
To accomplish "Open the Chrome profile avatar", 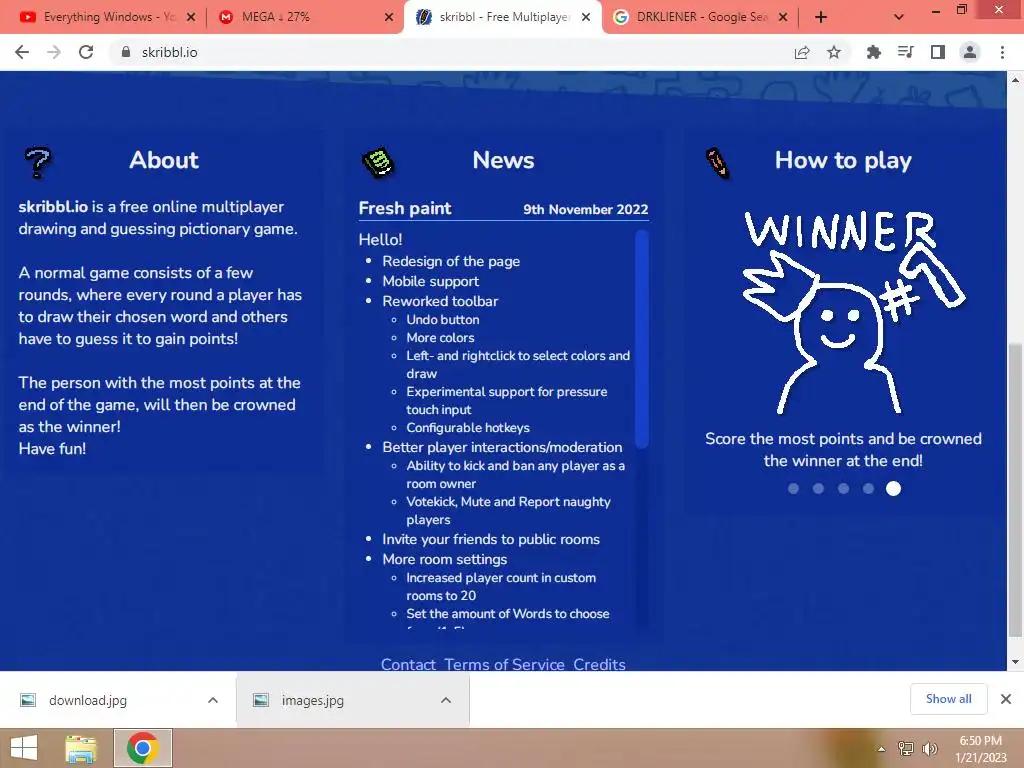I will 970,52.
